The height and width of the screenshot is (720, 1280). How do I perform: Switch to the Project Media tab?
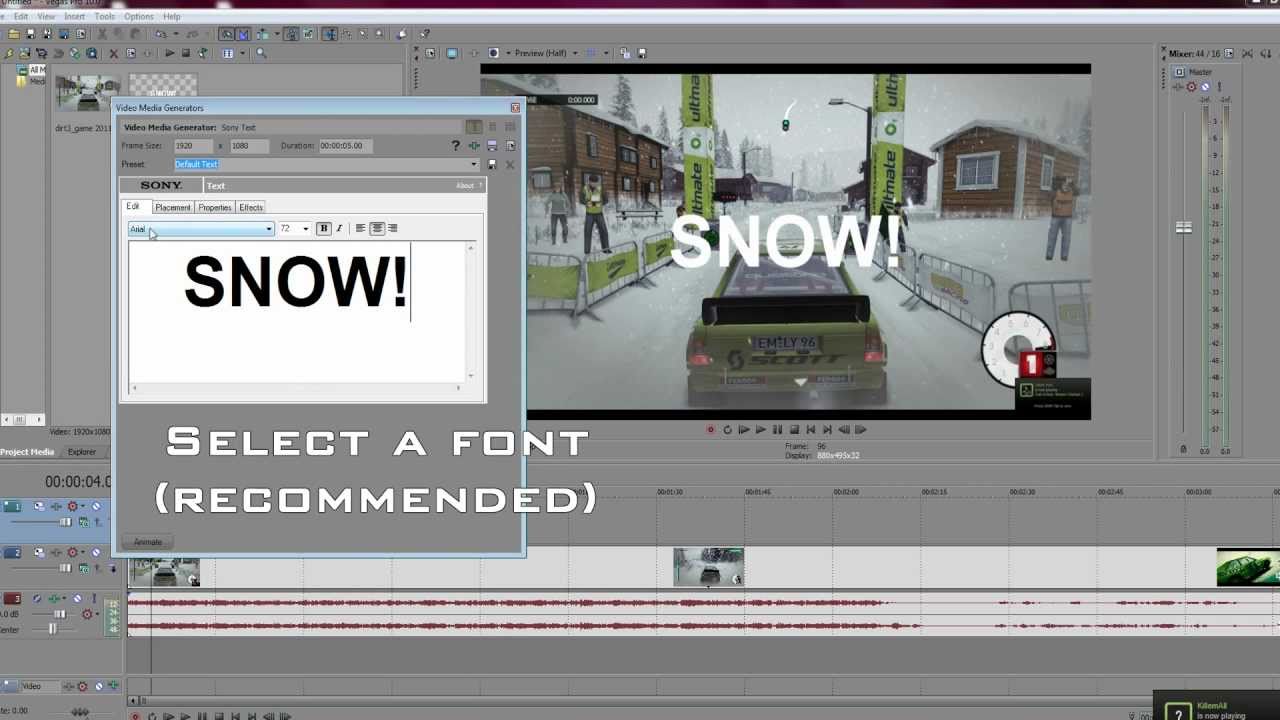[x=28, y=452]
